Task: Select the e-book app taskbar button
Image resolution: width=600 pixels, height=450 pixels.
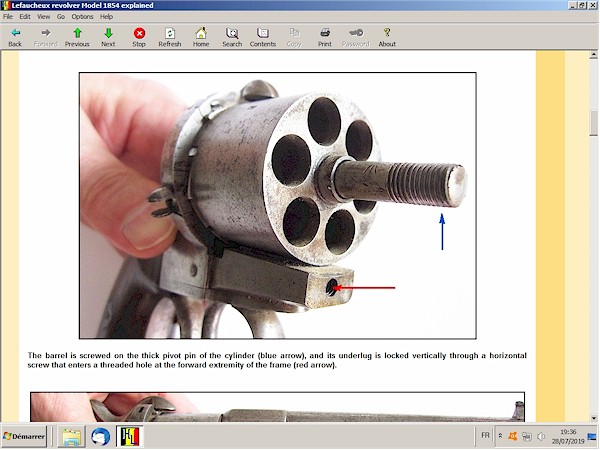Action: 130,437
